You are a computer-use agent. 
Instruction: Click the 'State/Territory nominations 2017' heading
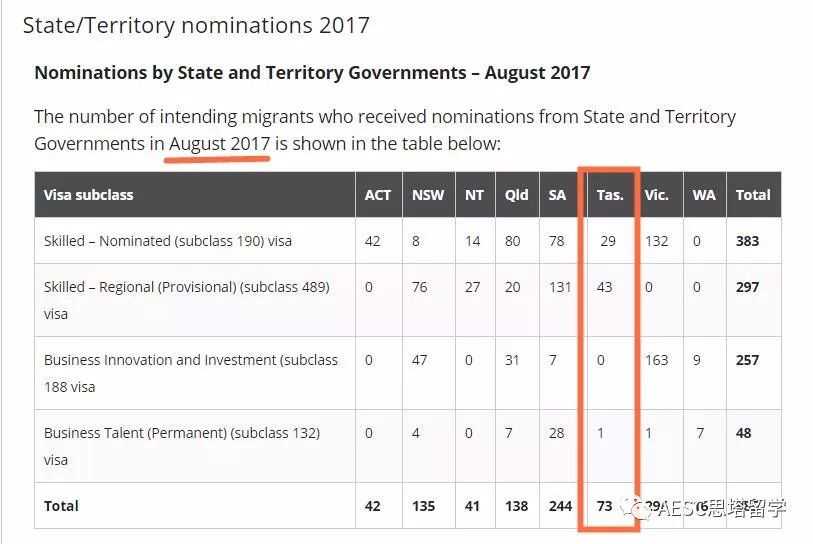(x=196, y=25)
